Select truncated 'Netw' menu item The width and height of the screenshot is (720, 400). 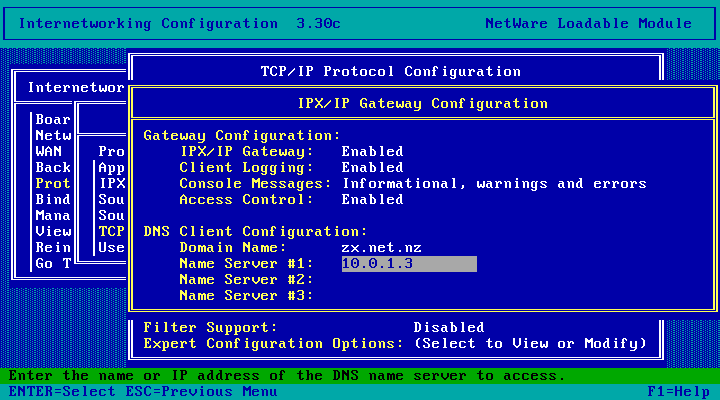[x=53, y=135]
